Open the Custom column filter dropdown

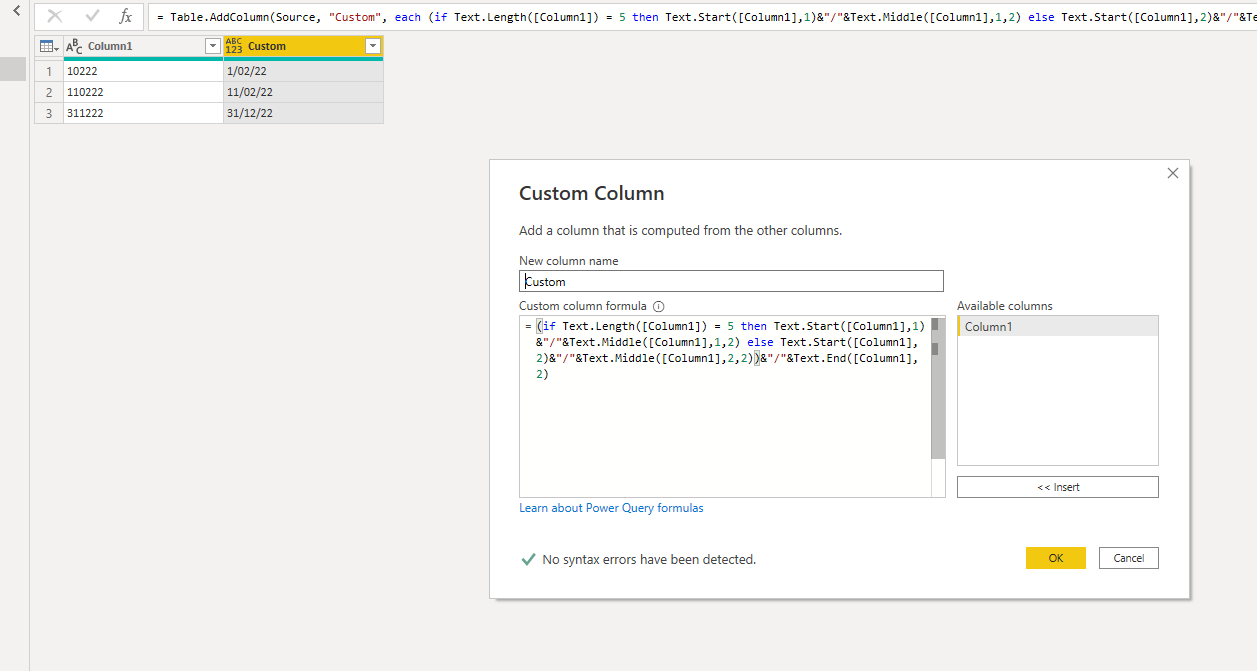[373, 46]
